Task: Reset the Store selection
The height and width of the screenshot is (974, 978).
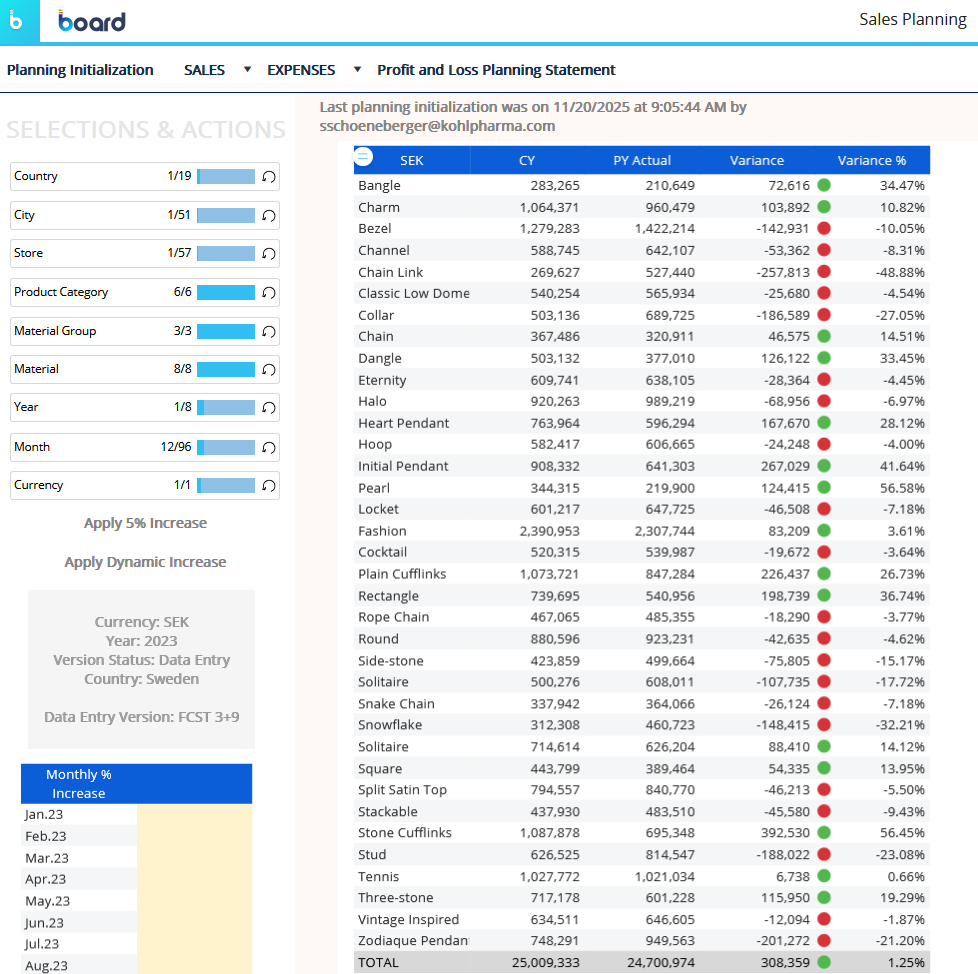Action: point(269,254)
